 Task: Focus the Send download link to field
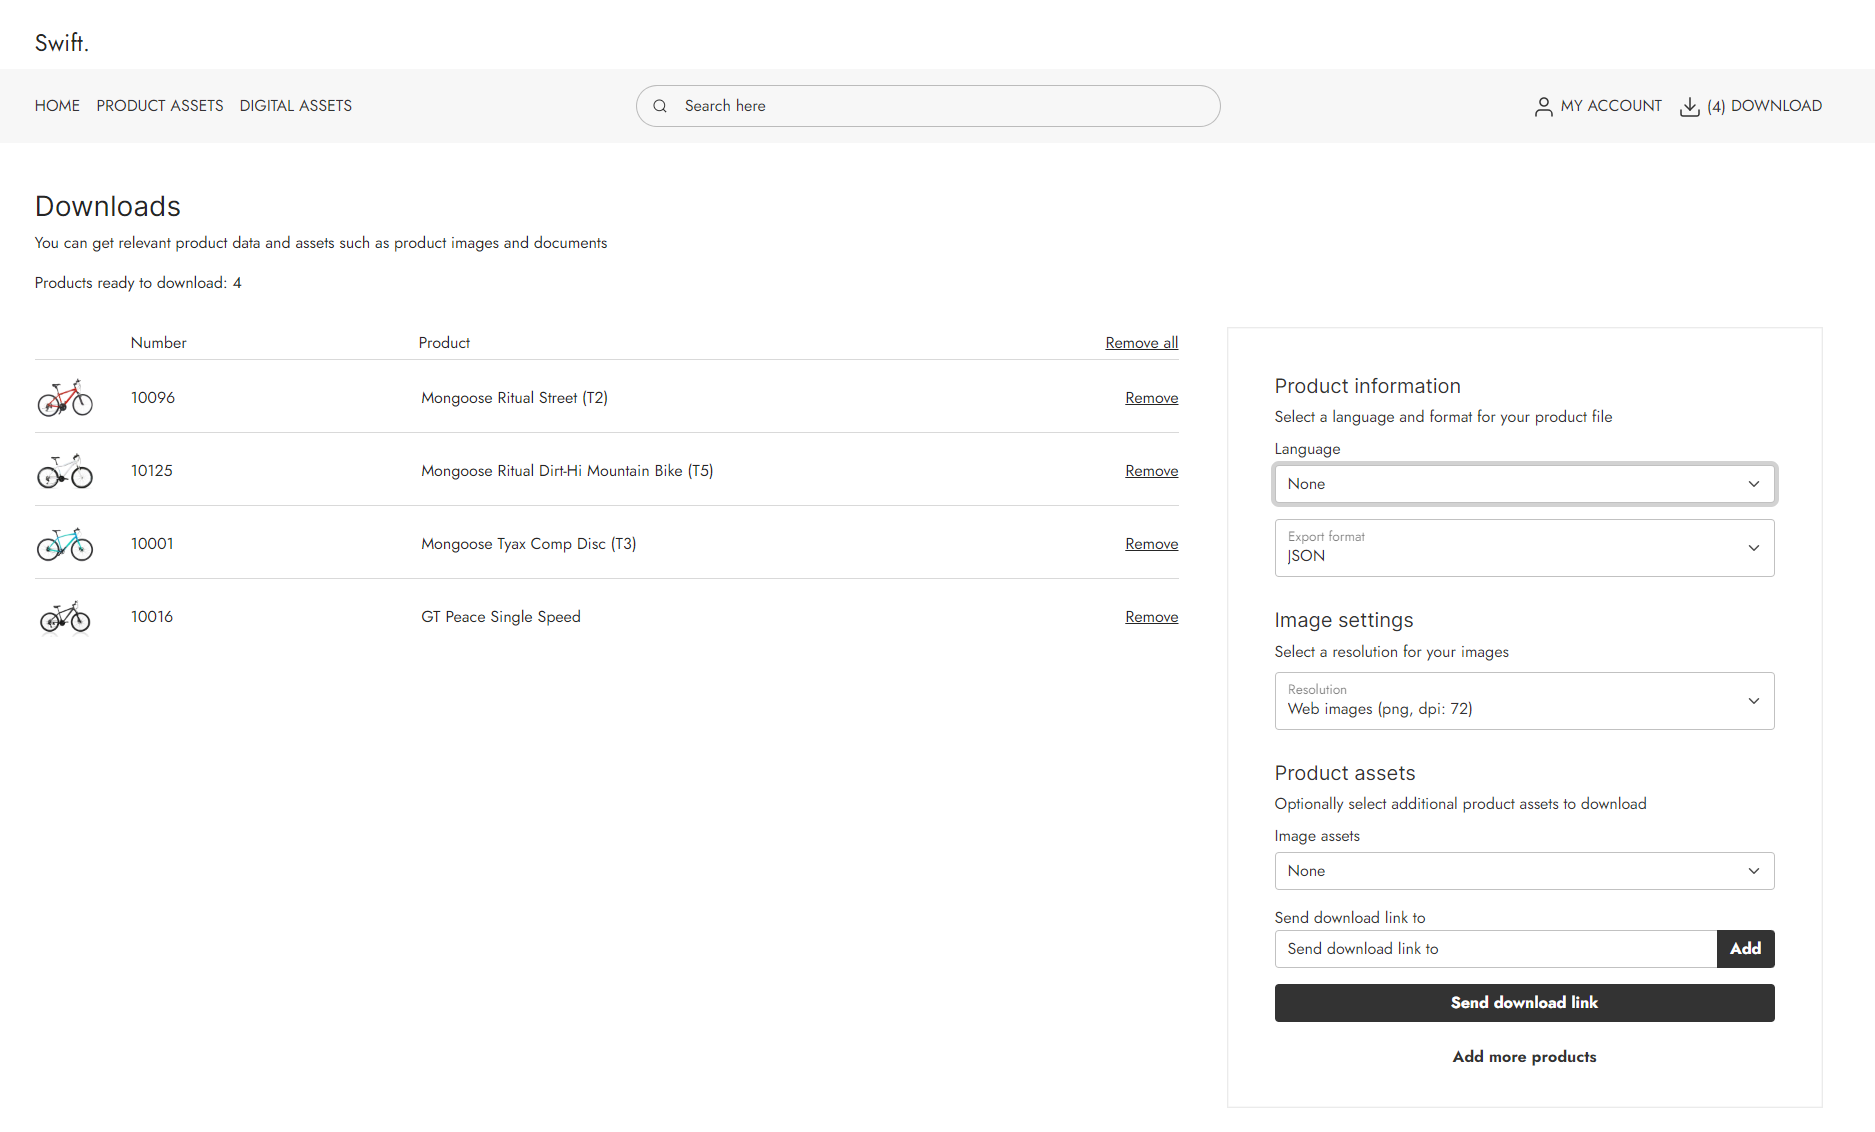coord(1495,949)
